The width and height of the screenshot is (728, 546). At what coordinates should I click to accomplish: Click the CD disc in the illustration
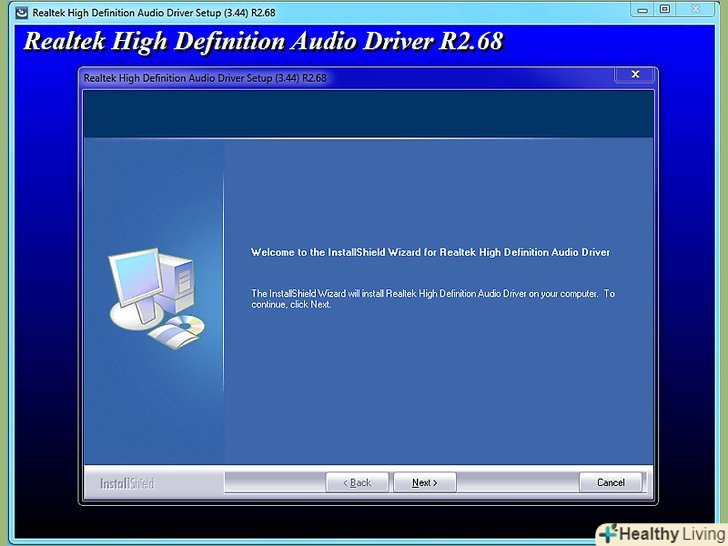click(x=187, y=326)
